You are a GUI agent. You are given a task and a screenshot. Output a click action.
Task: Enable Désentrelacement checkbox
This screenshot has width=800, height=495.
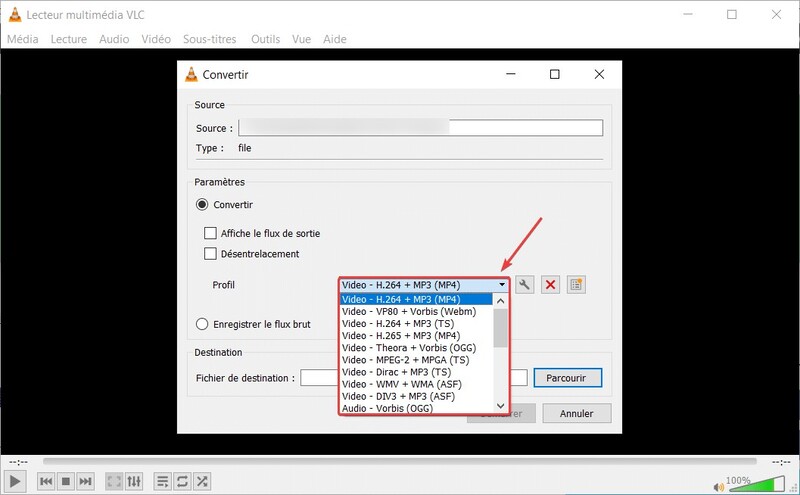pyautogui.click(x=210, y=254)
